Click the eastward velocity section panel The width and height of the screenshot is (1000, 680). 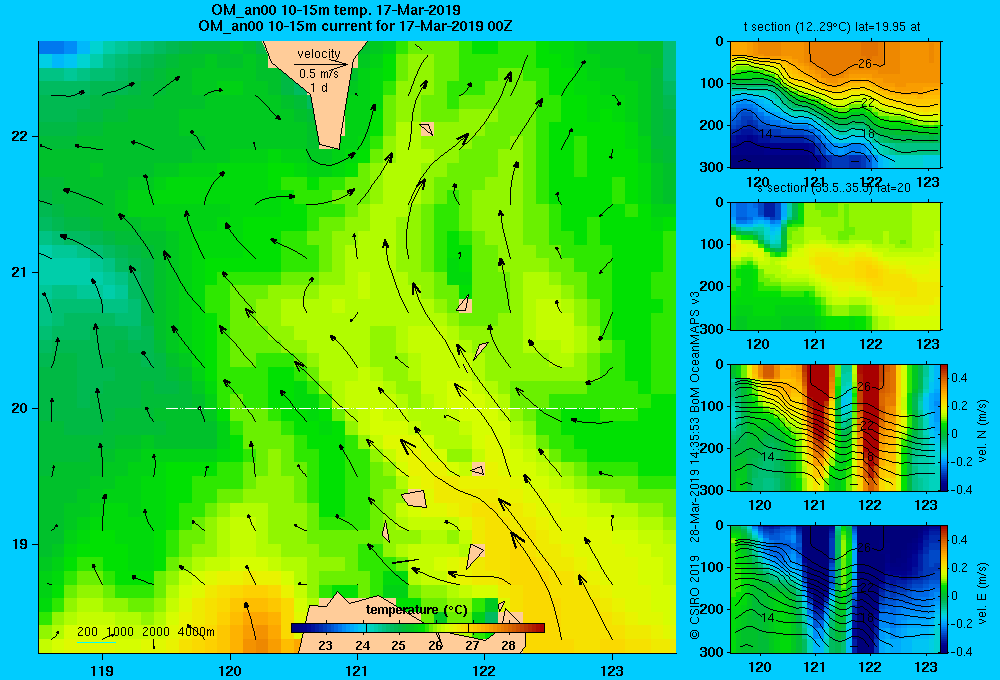tap(835, 589)
